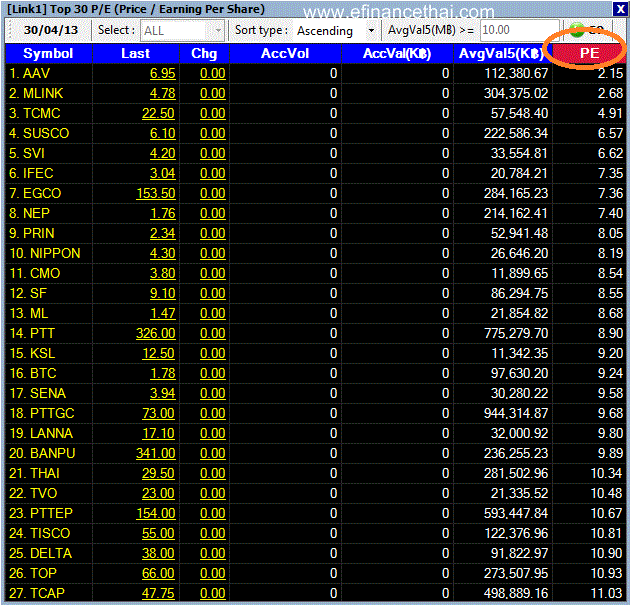Click the PE value 11.03
The width and height of the screenshot is (631, 606).
tap(606, 594)
